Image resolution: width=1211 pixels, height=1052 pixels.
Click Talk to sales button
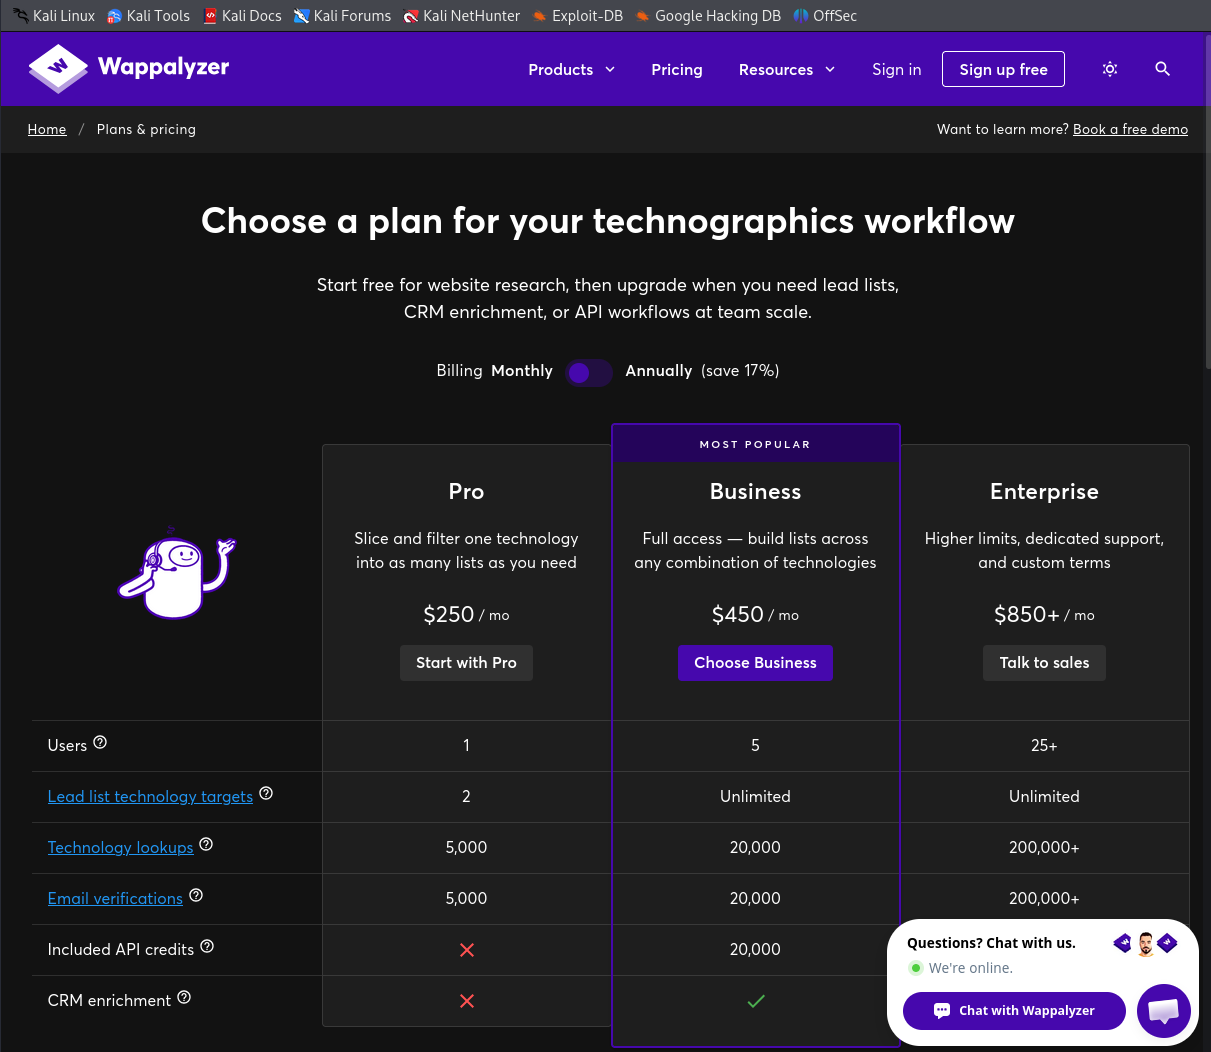[x=1044, y=663]
